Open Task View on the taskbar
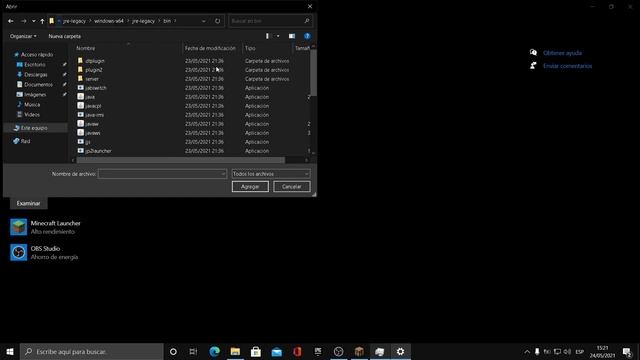Image resolution: width=640 pixels, height=360 pixels. click(193, 351)
